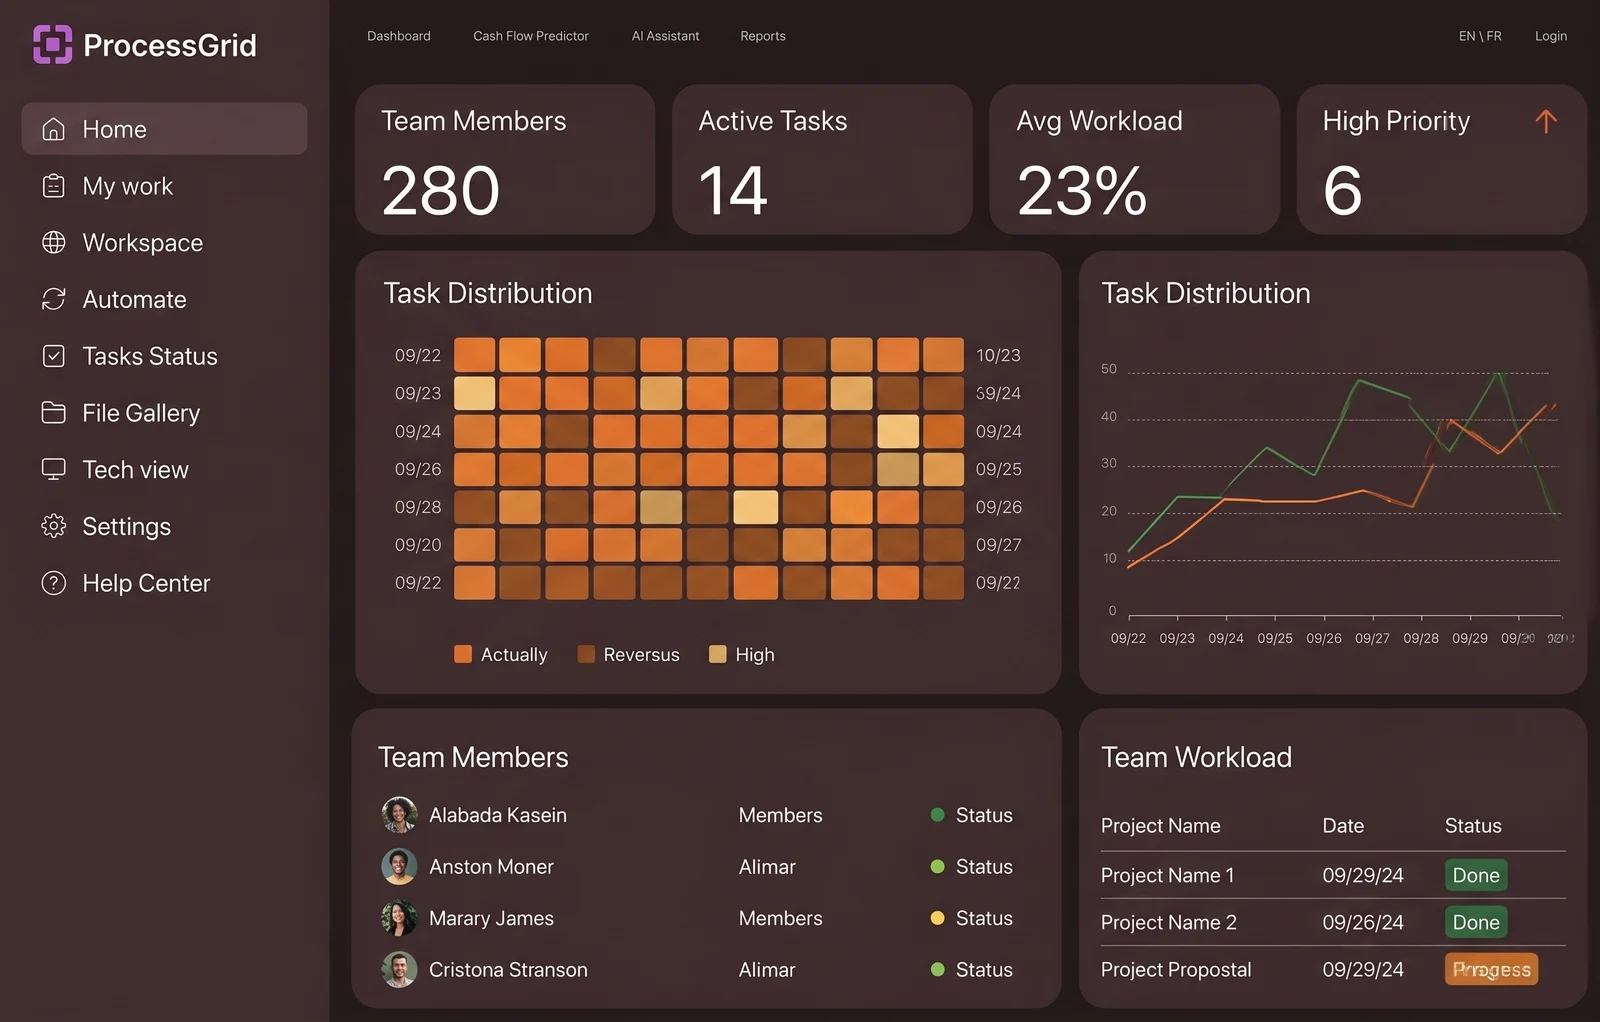The height and width of the screenshot is (1022, 1600).
Task: Switch to the Cash Flow Predictor tab
Action: [x=531, y=36]
